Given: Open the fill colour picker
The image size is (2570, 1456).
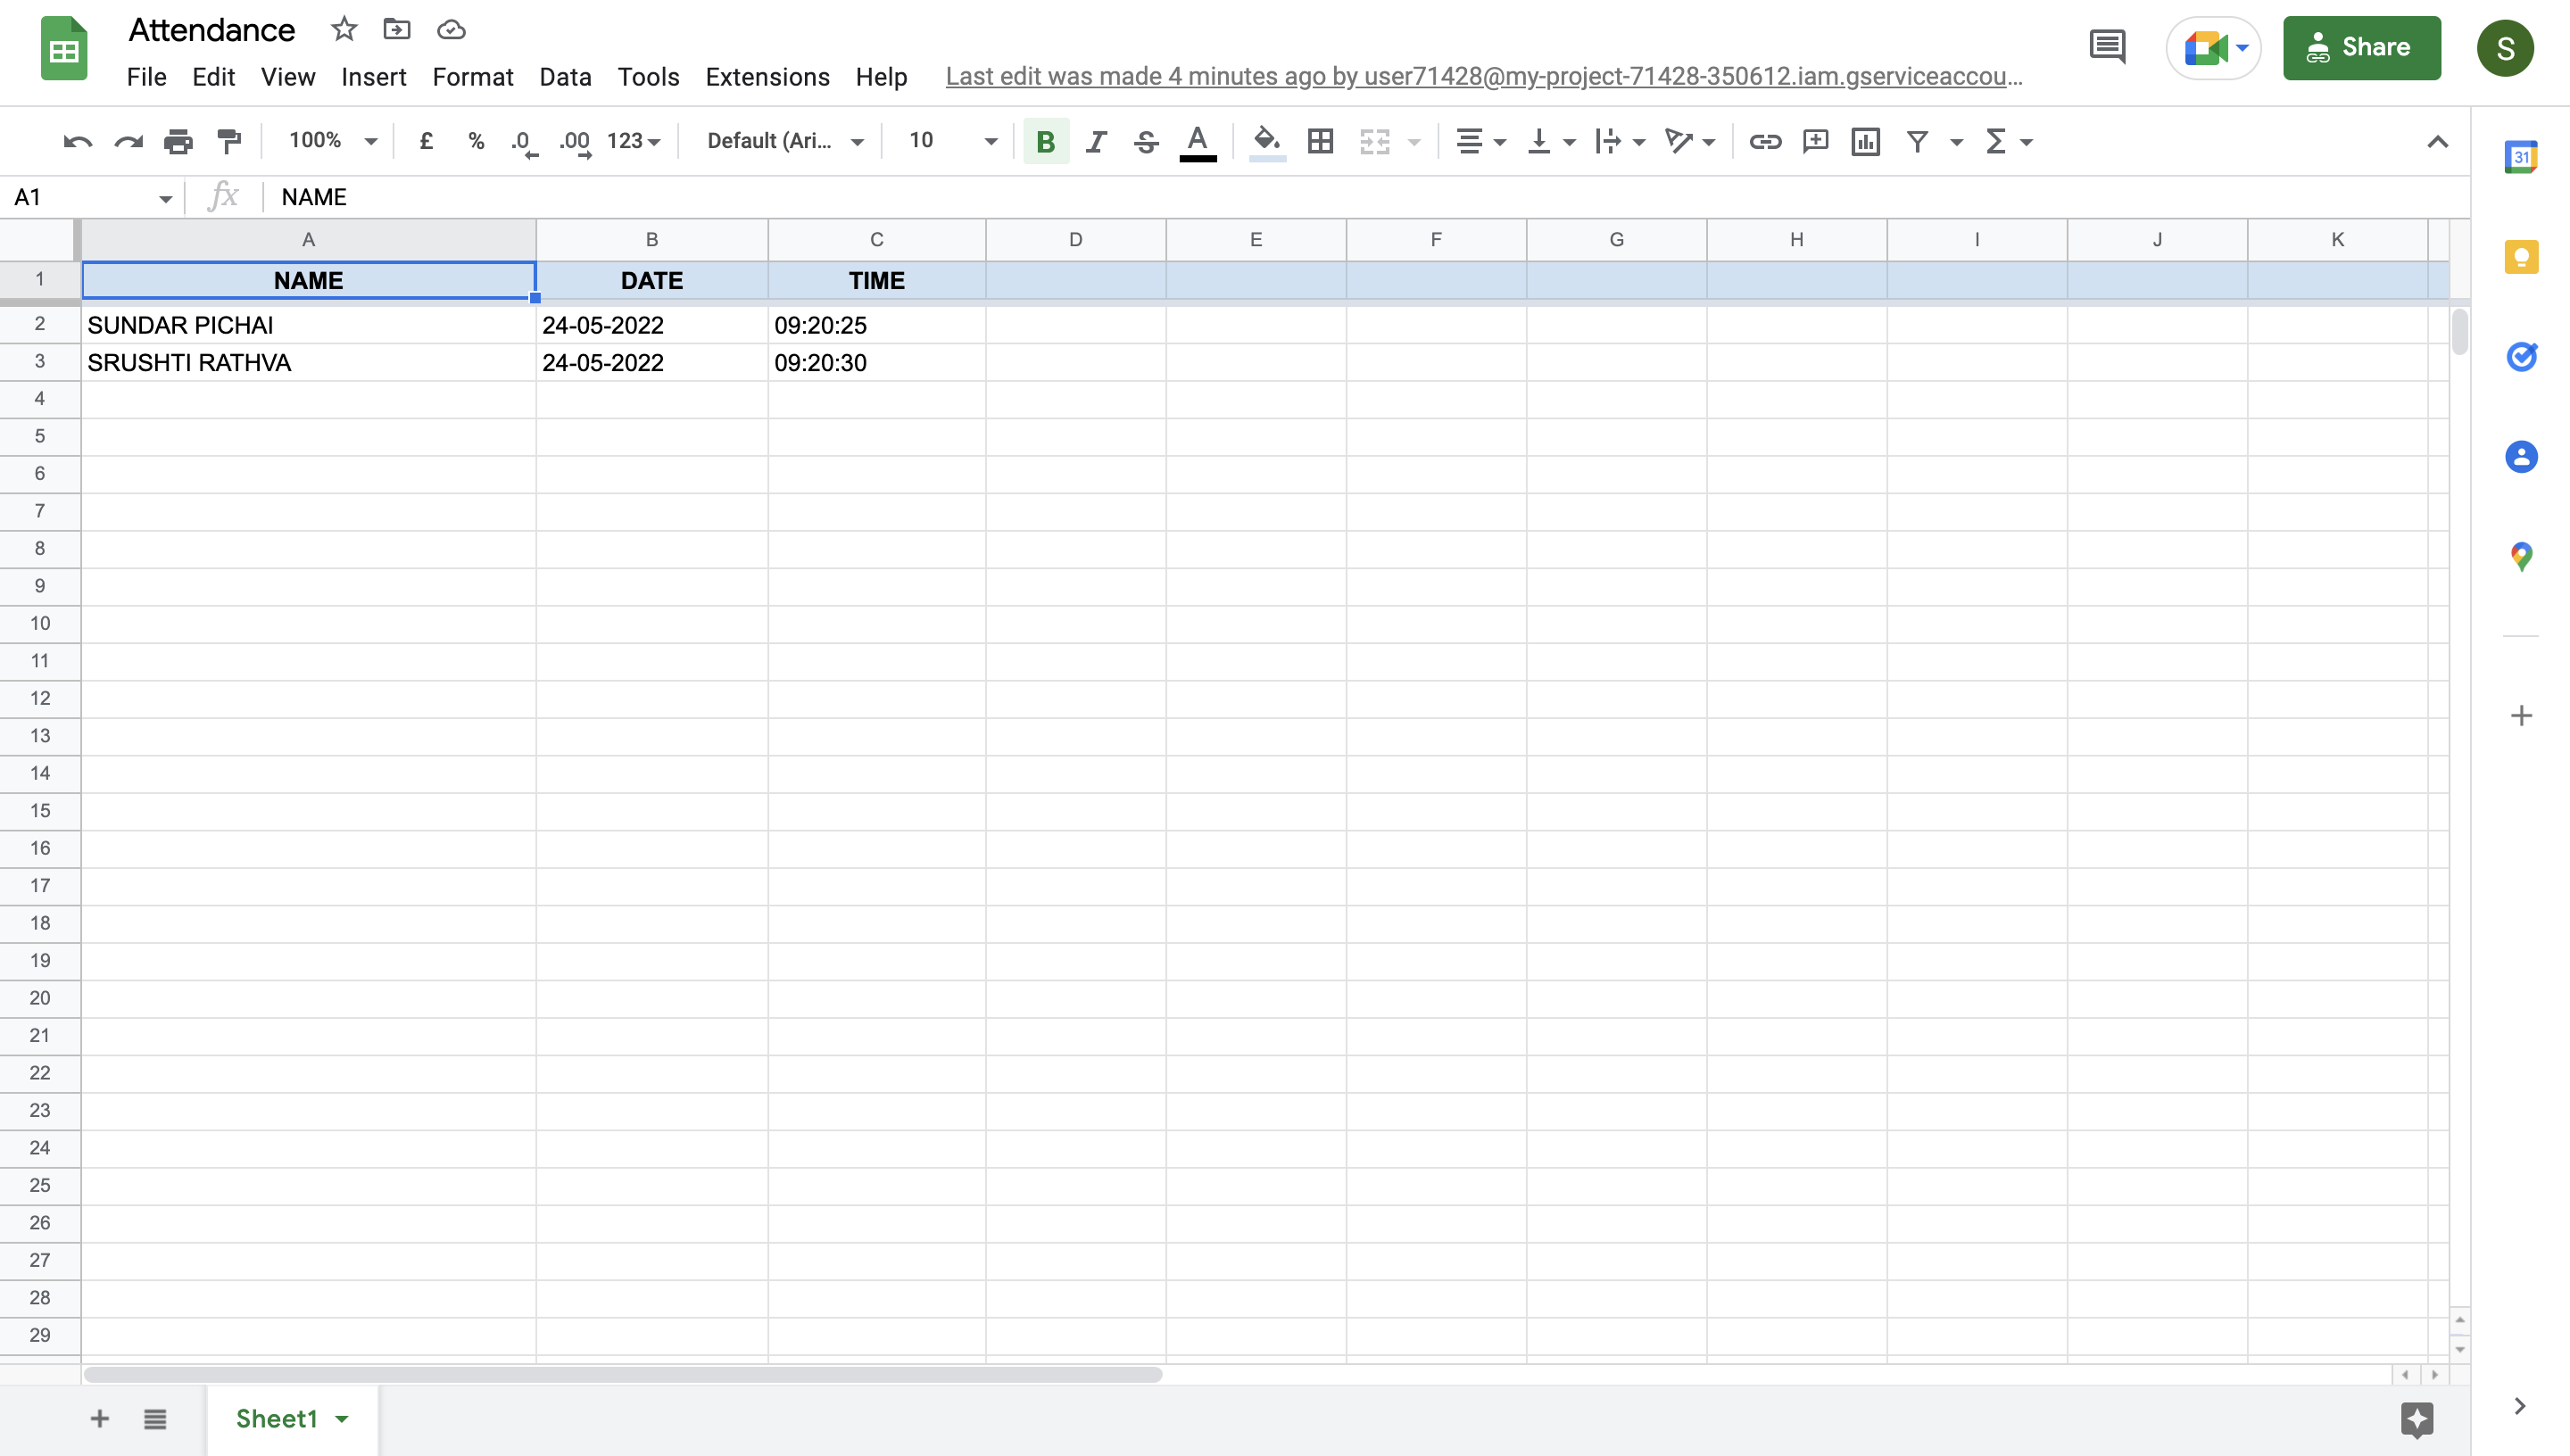Looking at the screenshot, I should (x=1266, y=141).
